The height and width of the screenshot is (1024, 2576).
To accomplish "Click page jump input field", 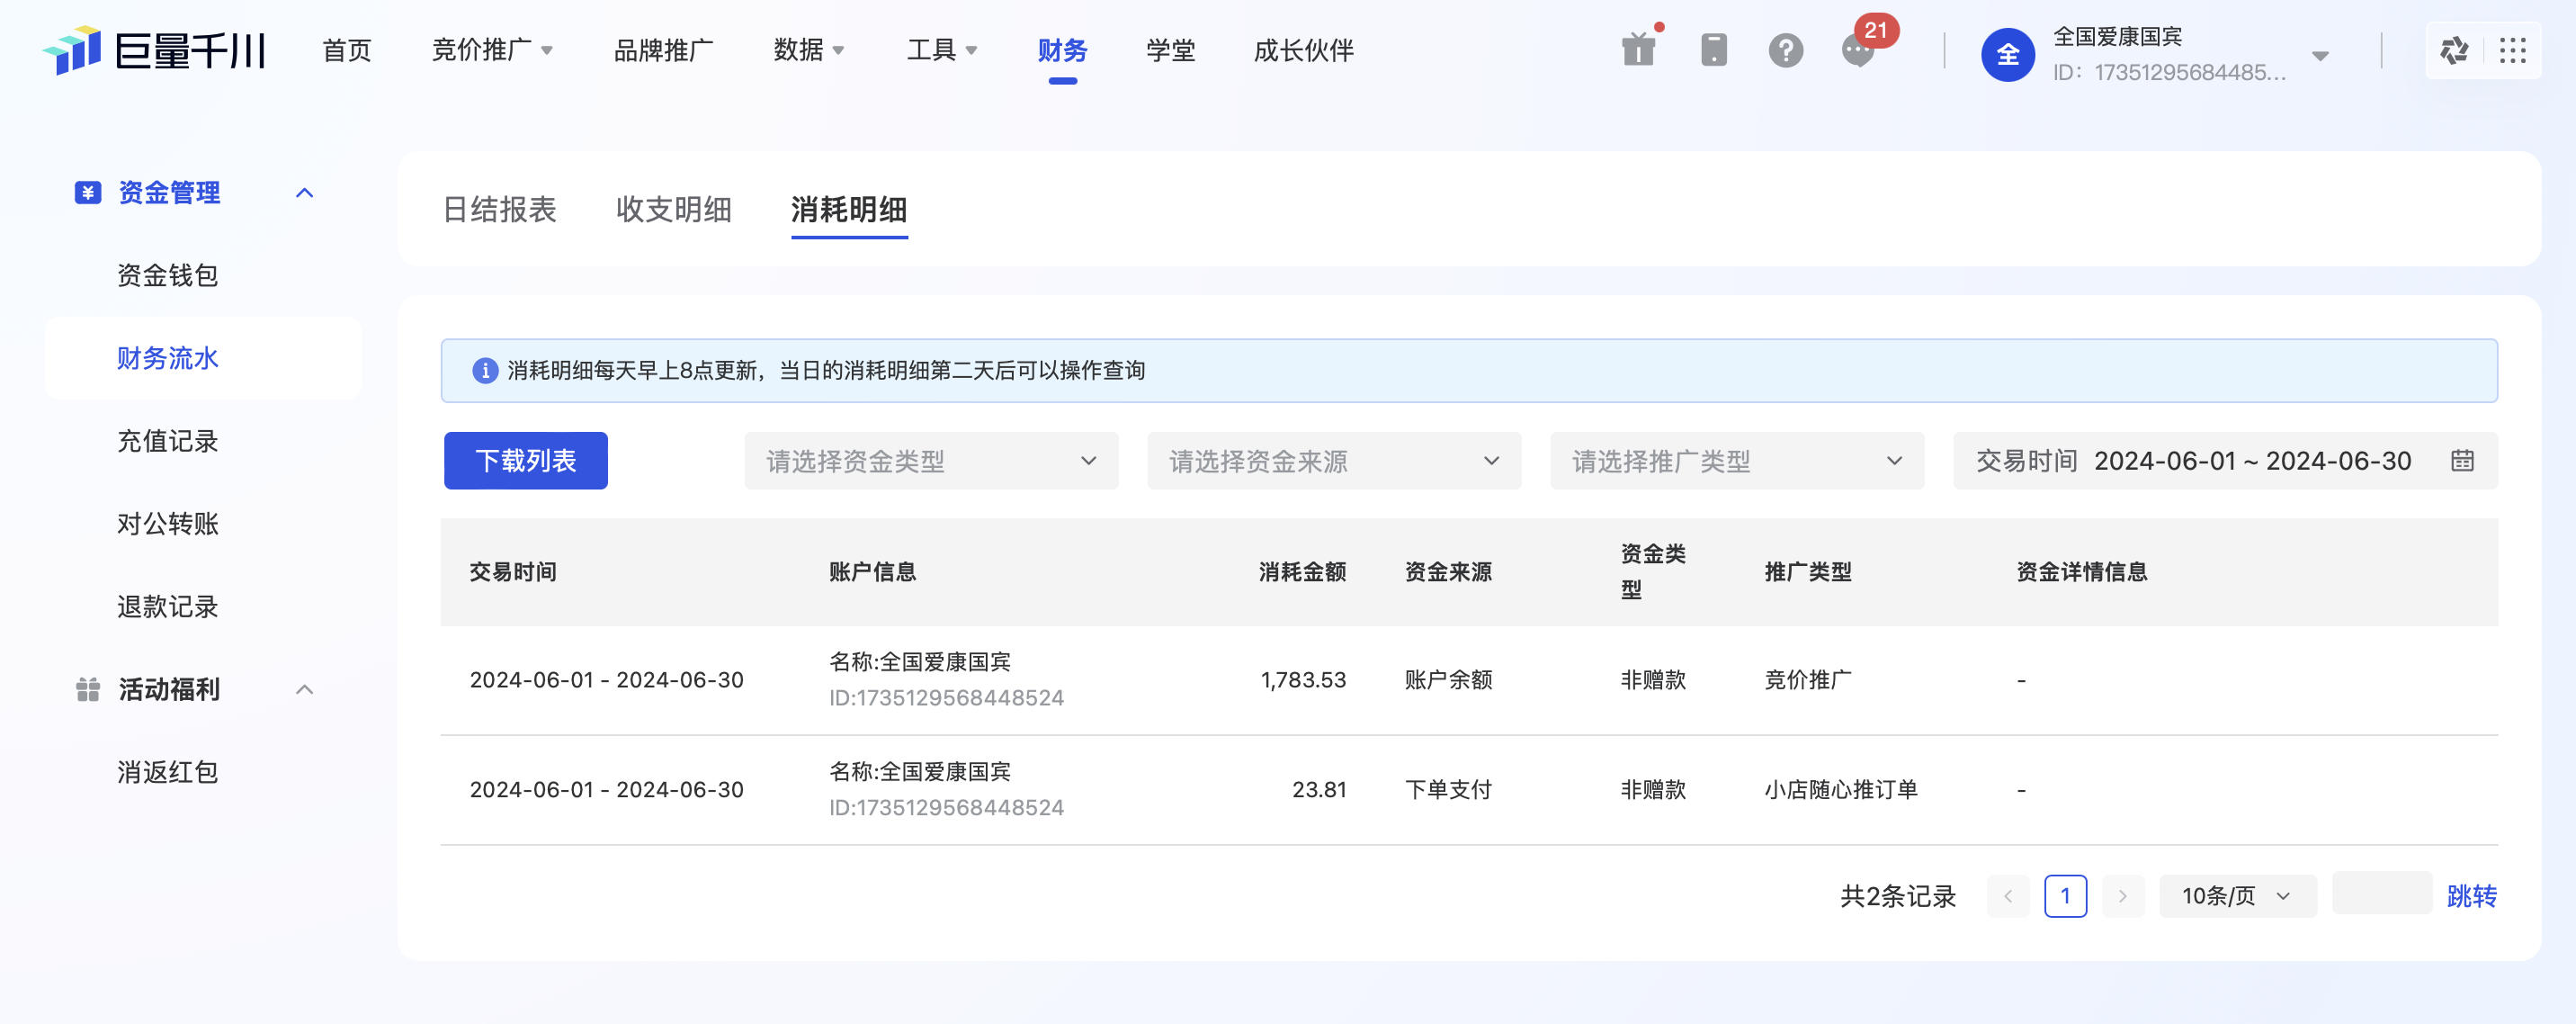I will pos(2381,893).
